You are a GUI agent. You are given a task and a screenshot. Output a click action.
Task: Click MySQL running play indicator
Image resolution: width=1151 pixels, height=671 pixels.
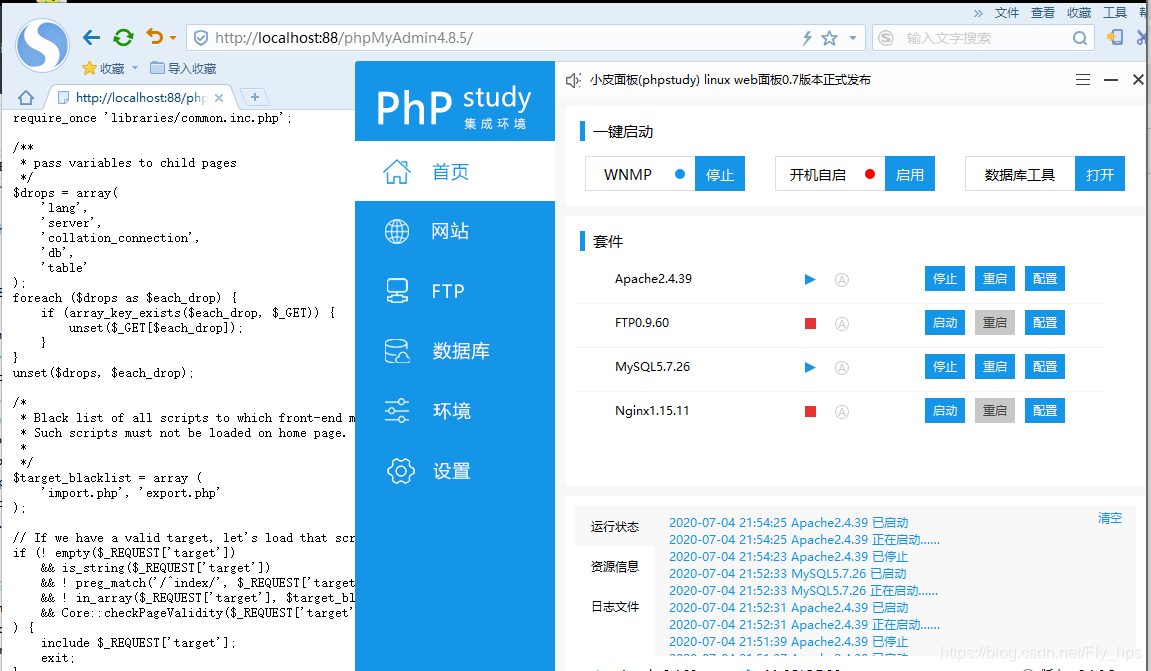tap(810, 367)
